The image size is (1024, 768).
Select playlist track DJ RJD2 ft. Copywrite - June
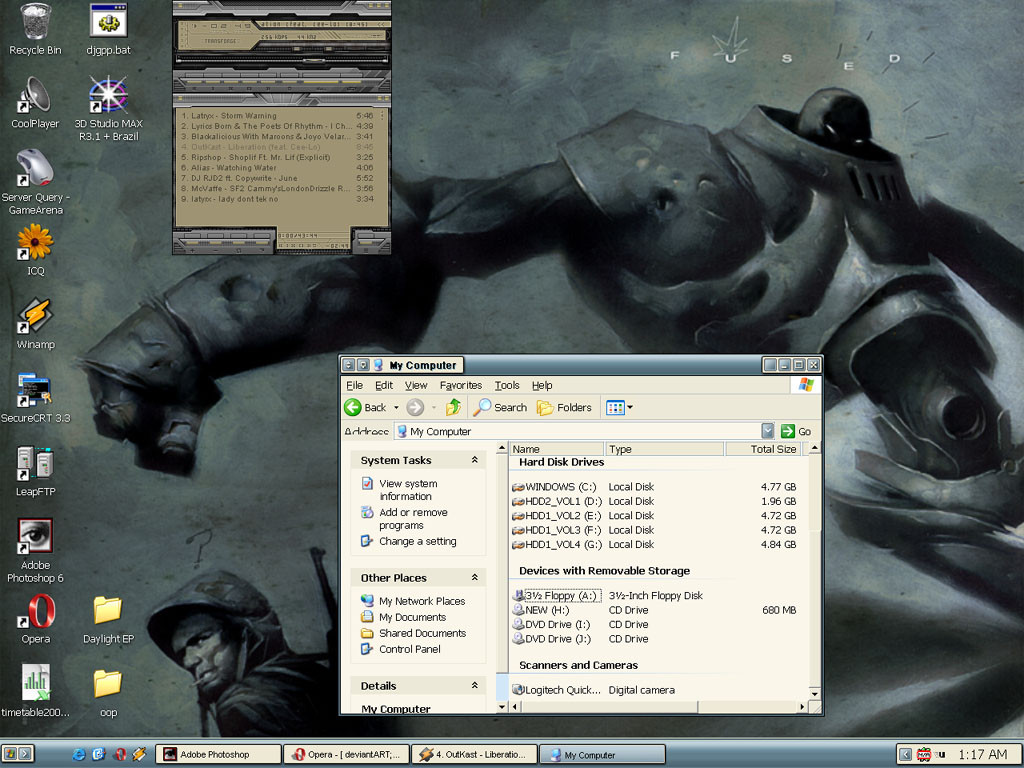coord(277,178)
